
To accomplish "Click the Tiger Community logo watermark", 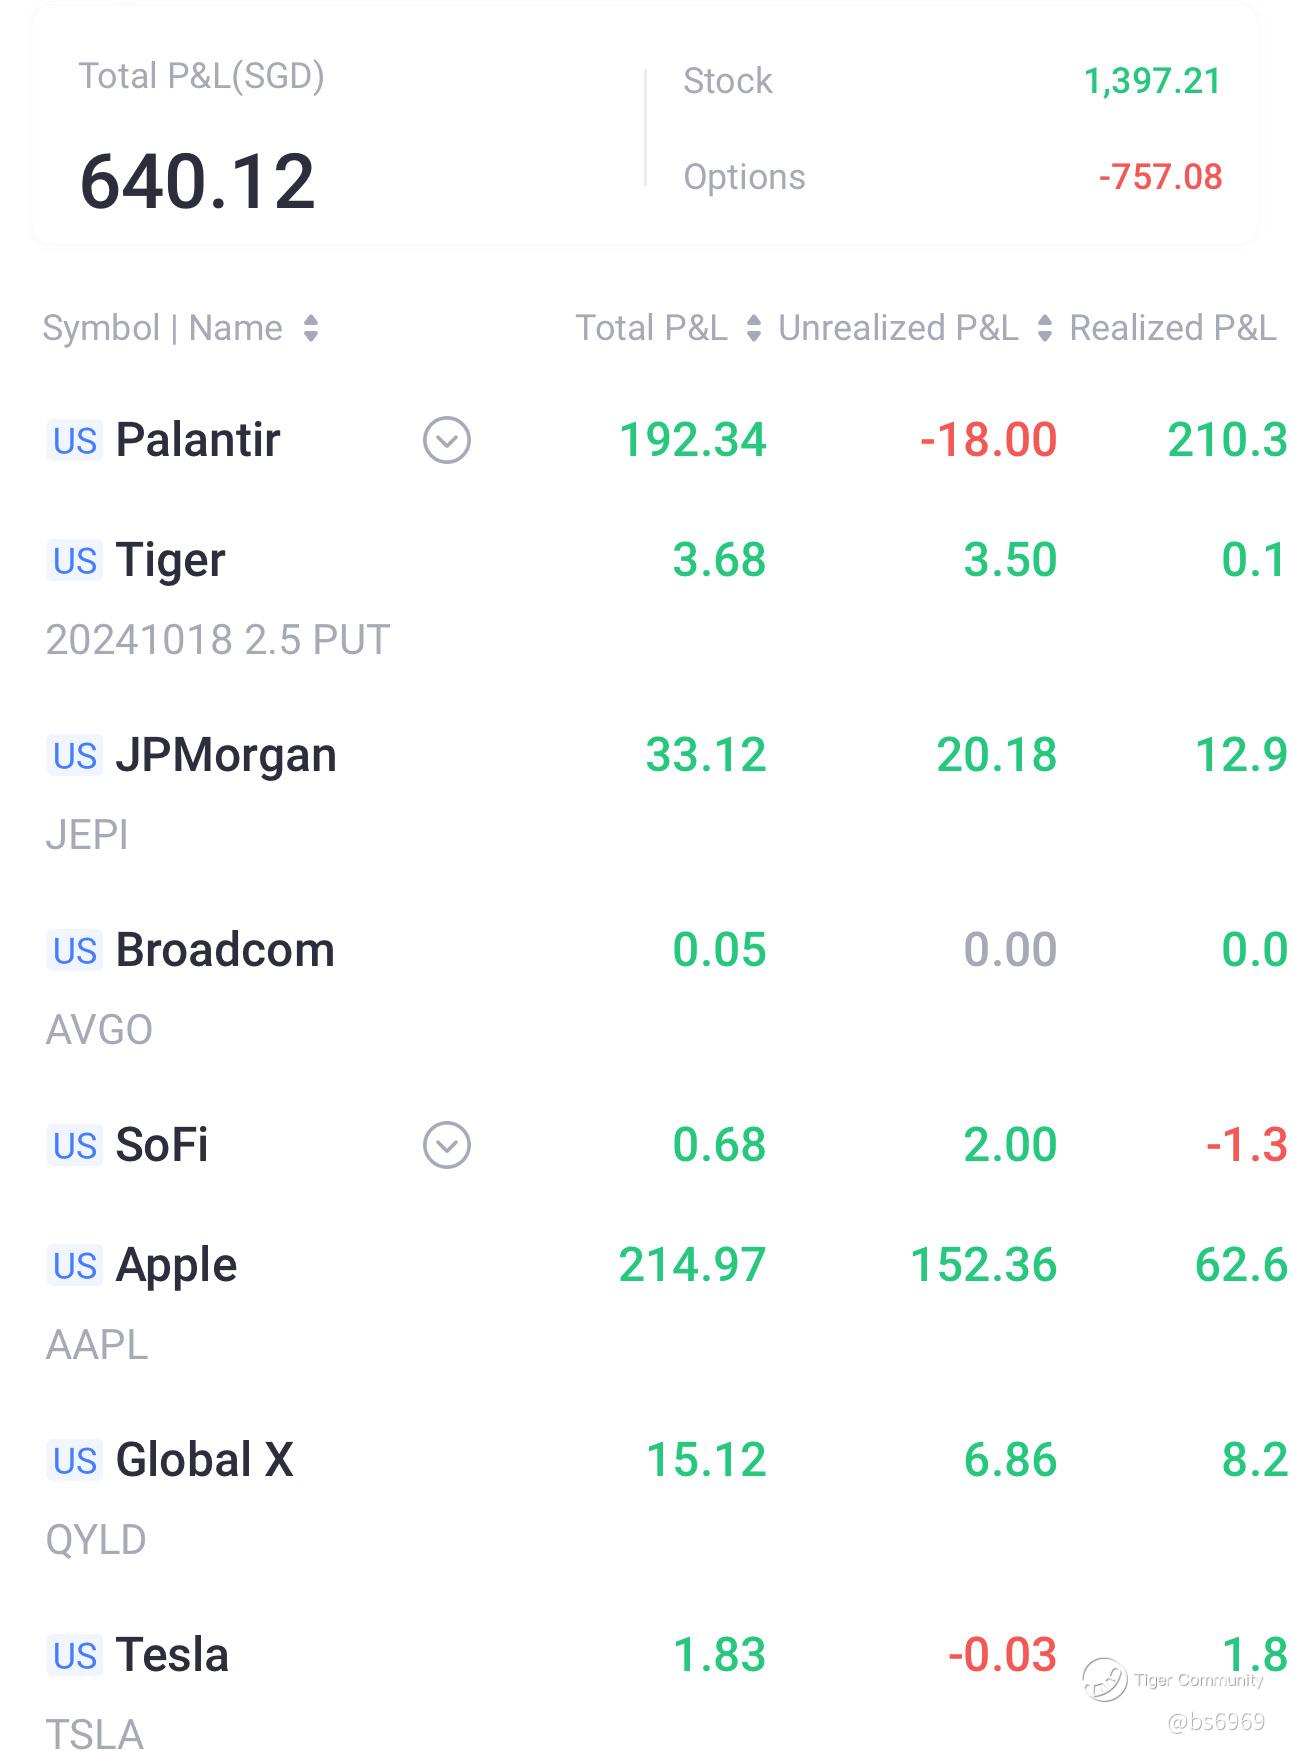I will pyautogui.click(x=1105, y=1679).
